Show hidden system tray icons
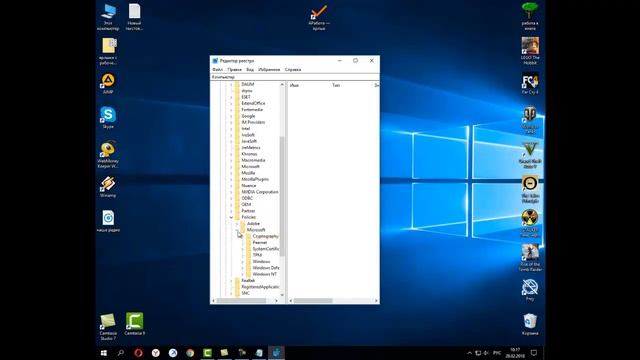Screen dimensions: 640x360 click(469, 353)
